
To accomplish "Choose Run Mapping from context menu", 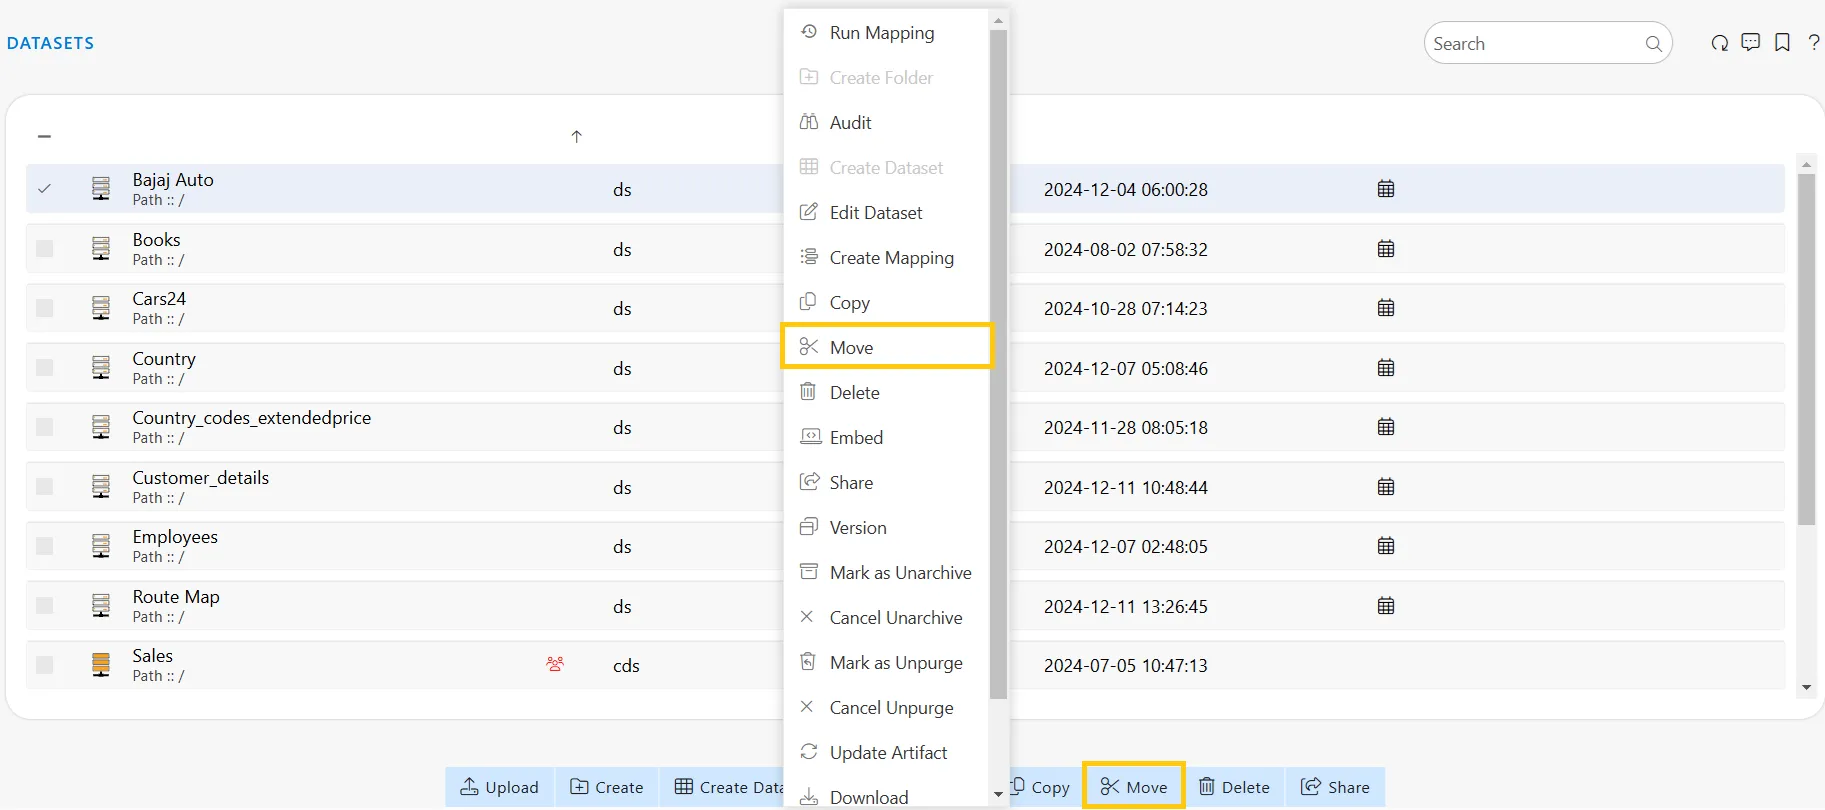I will pos(886,33).
